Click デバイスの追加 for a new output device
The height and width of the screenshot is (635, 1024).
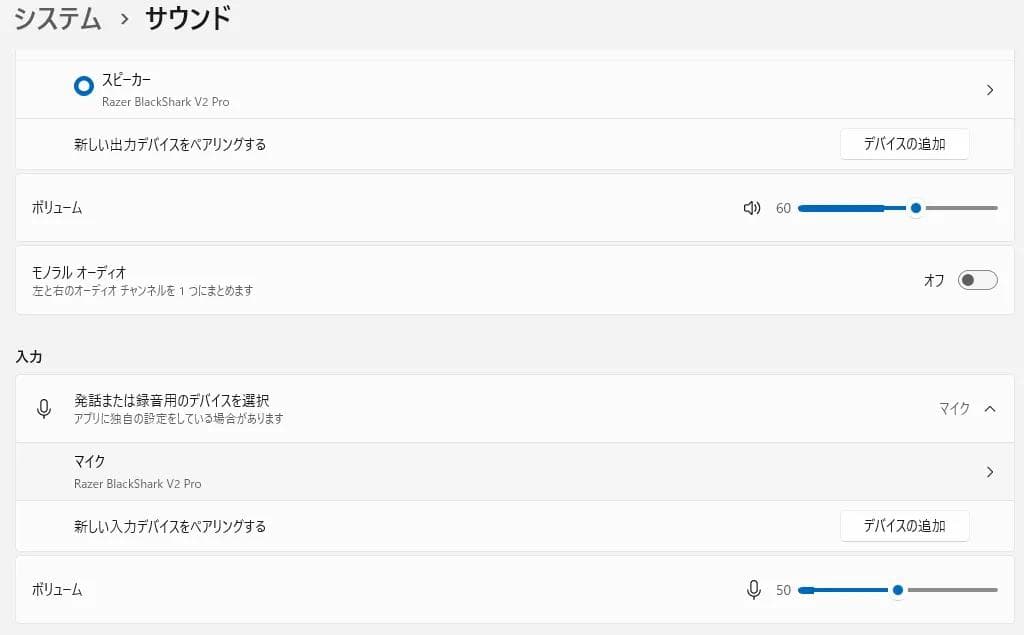[904, 144]
